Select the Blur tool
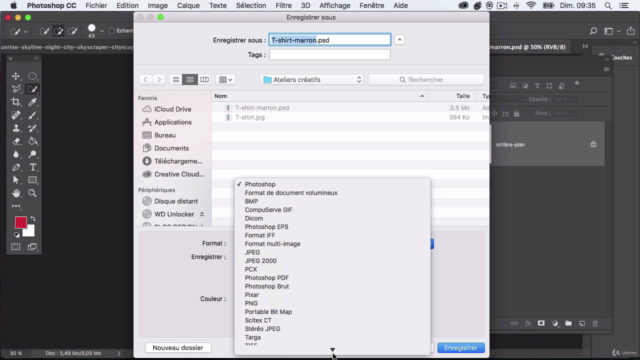 16,154
